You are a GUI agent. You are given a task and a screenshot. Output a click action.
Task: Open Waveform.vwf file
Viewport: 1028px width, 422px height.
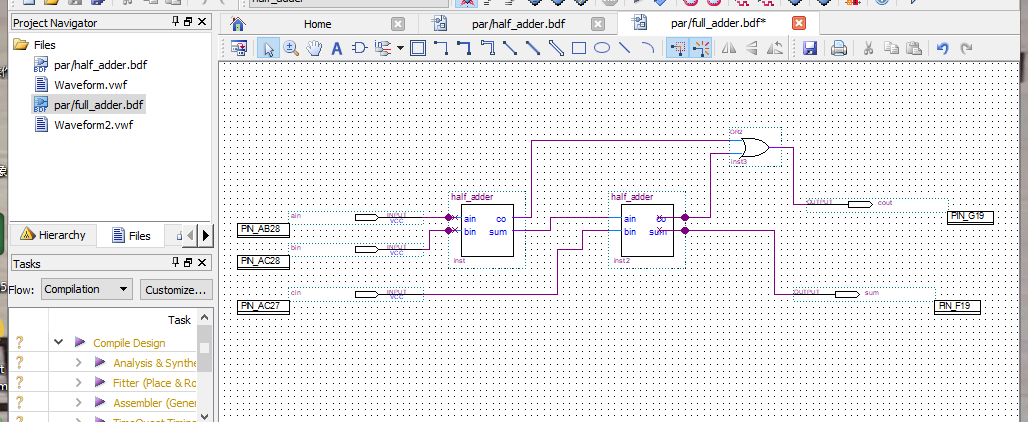90,85
